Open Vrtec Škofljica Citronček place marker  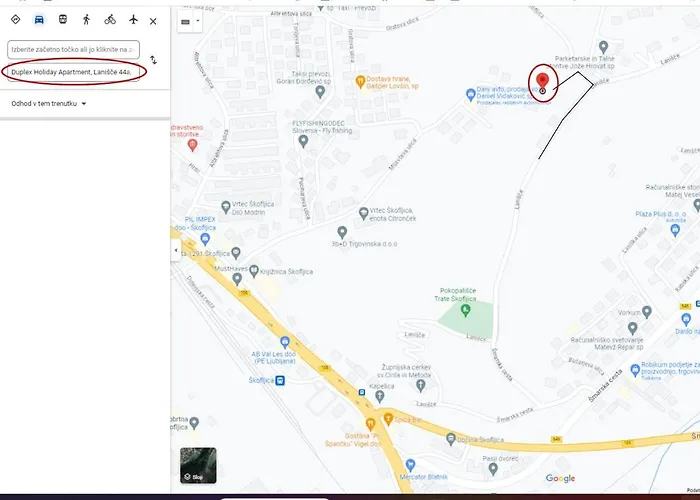364,213
